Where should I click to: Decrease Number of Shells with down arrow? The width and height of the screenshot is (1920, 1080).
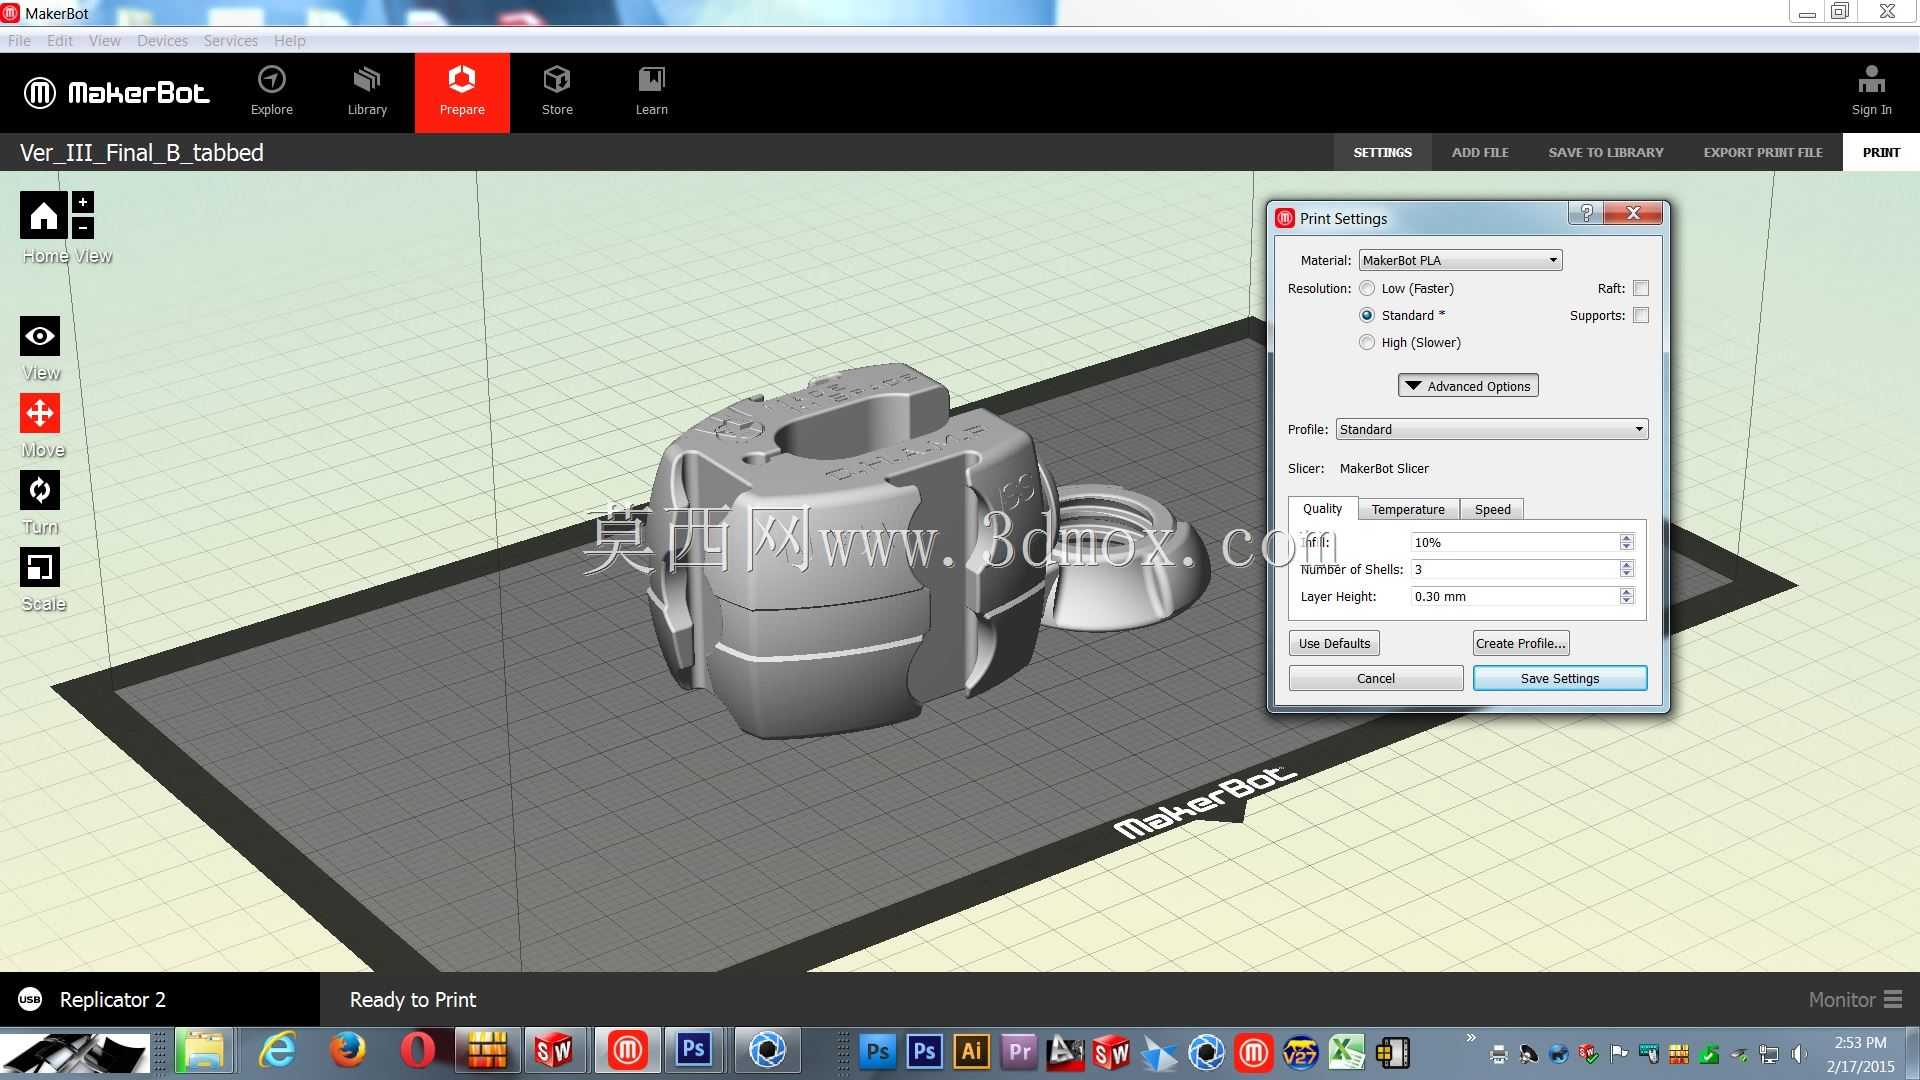point(1627,574)
